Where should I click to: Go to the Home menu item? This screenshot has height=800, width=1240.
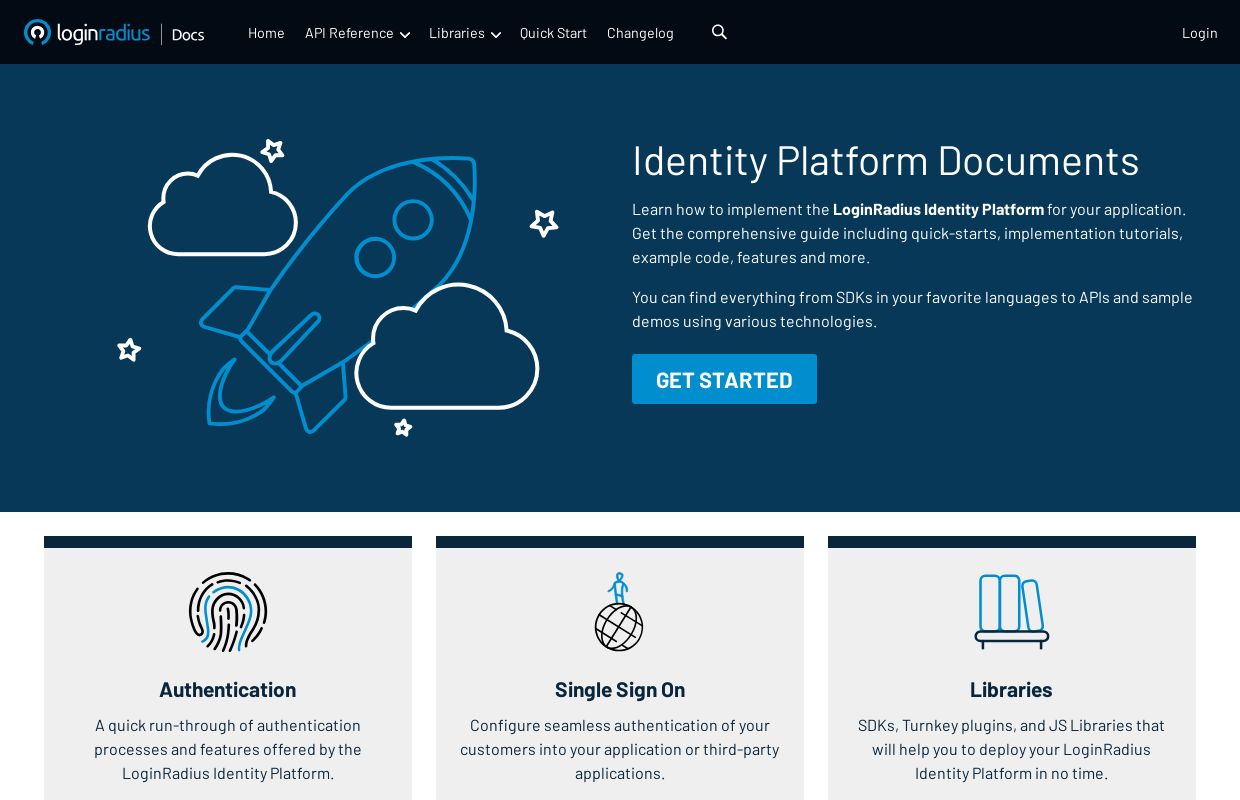266,33
